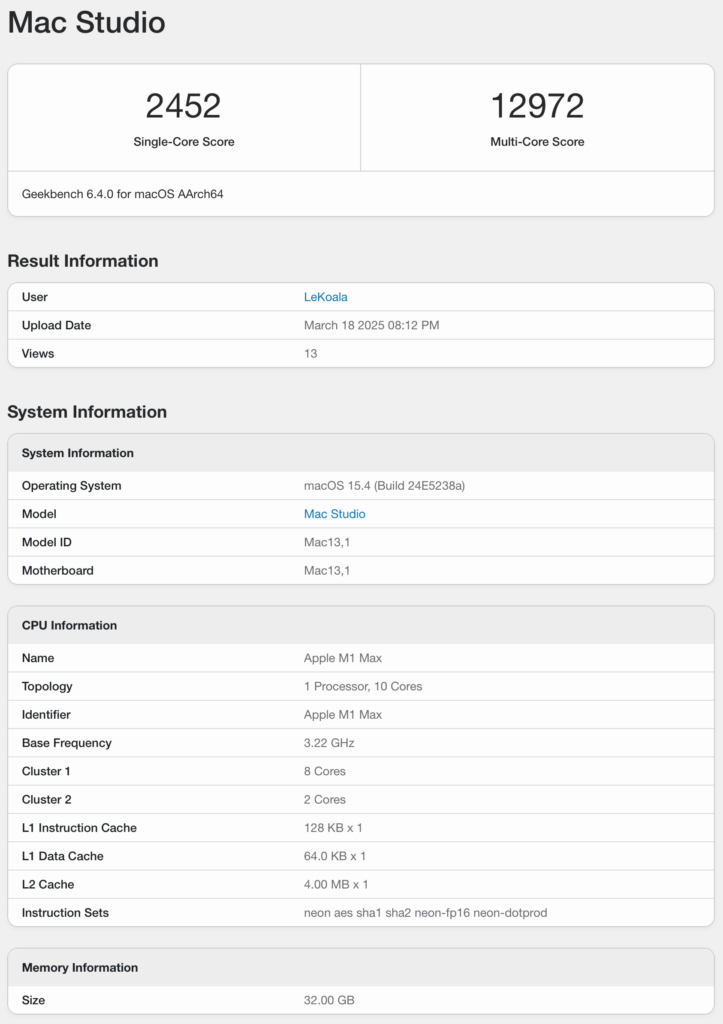This screenshot has height=1024, width=723.
Task: Click the Base Frequency value 3.22 GHz
Action: [x=329, y=743]
